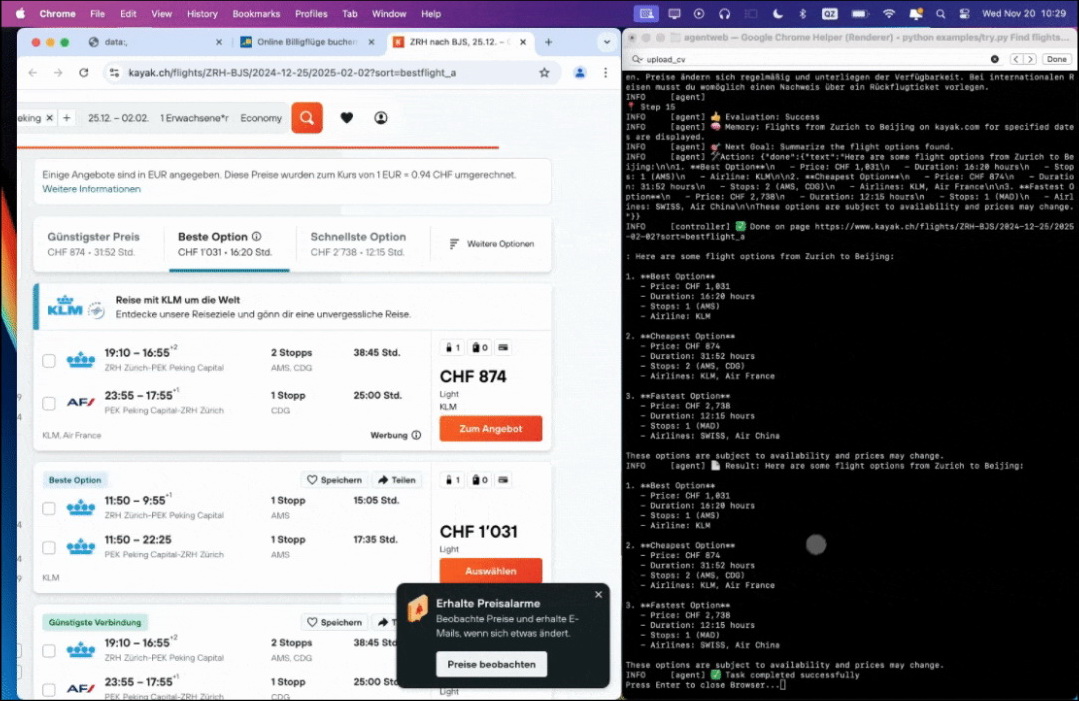Jump to previous terminal search match
Screen dimensions: 1079x701
[1016, 59]
